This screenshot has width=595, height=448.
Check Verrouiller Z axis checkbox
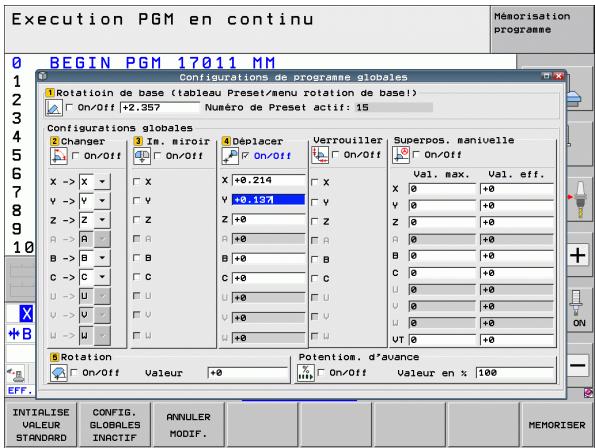click(315, 222)
